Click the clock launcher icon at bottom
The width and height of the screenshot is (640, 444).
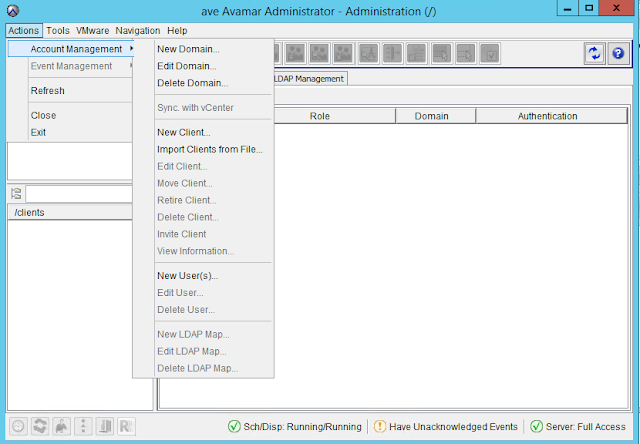(18, 426)
